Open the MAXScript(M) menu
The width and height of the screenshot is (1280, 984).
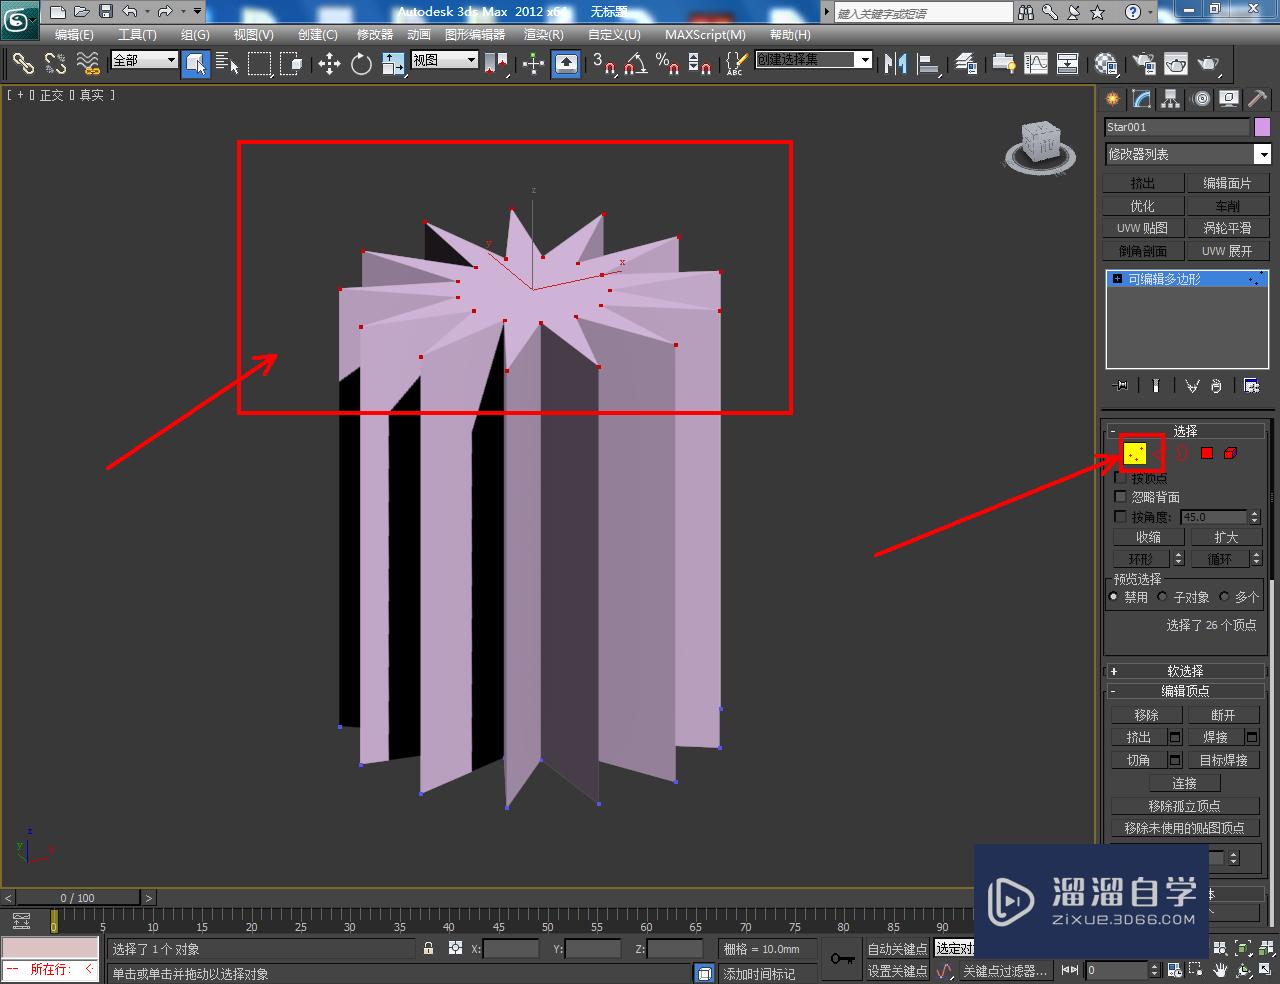tap(705, 34)
